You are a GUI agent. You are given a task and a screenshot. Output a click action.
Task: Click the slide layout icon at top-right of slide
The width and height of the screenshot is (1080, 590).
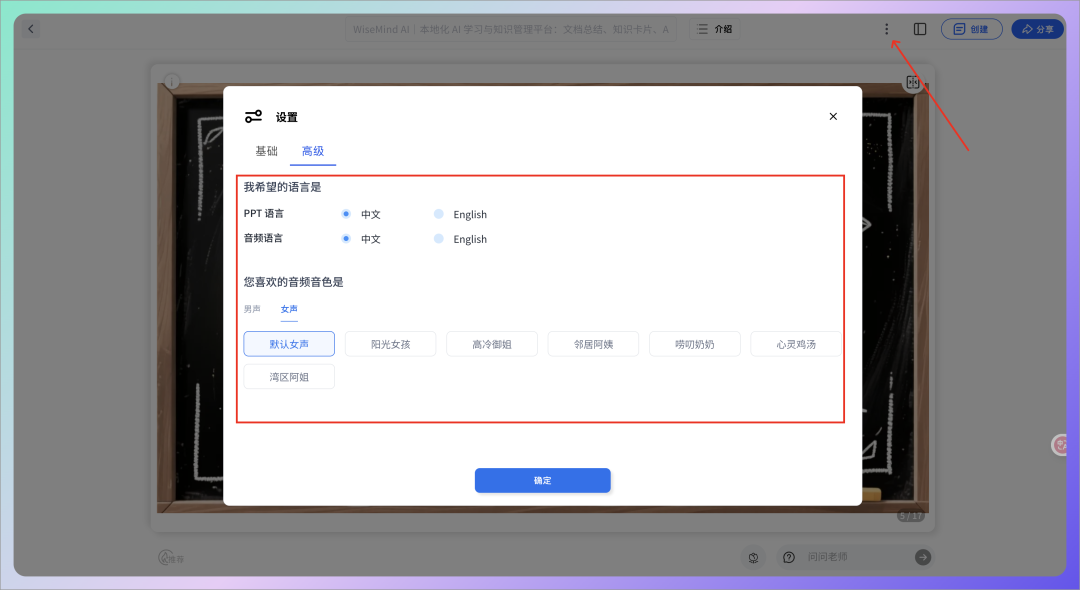[x=912, y=83]
